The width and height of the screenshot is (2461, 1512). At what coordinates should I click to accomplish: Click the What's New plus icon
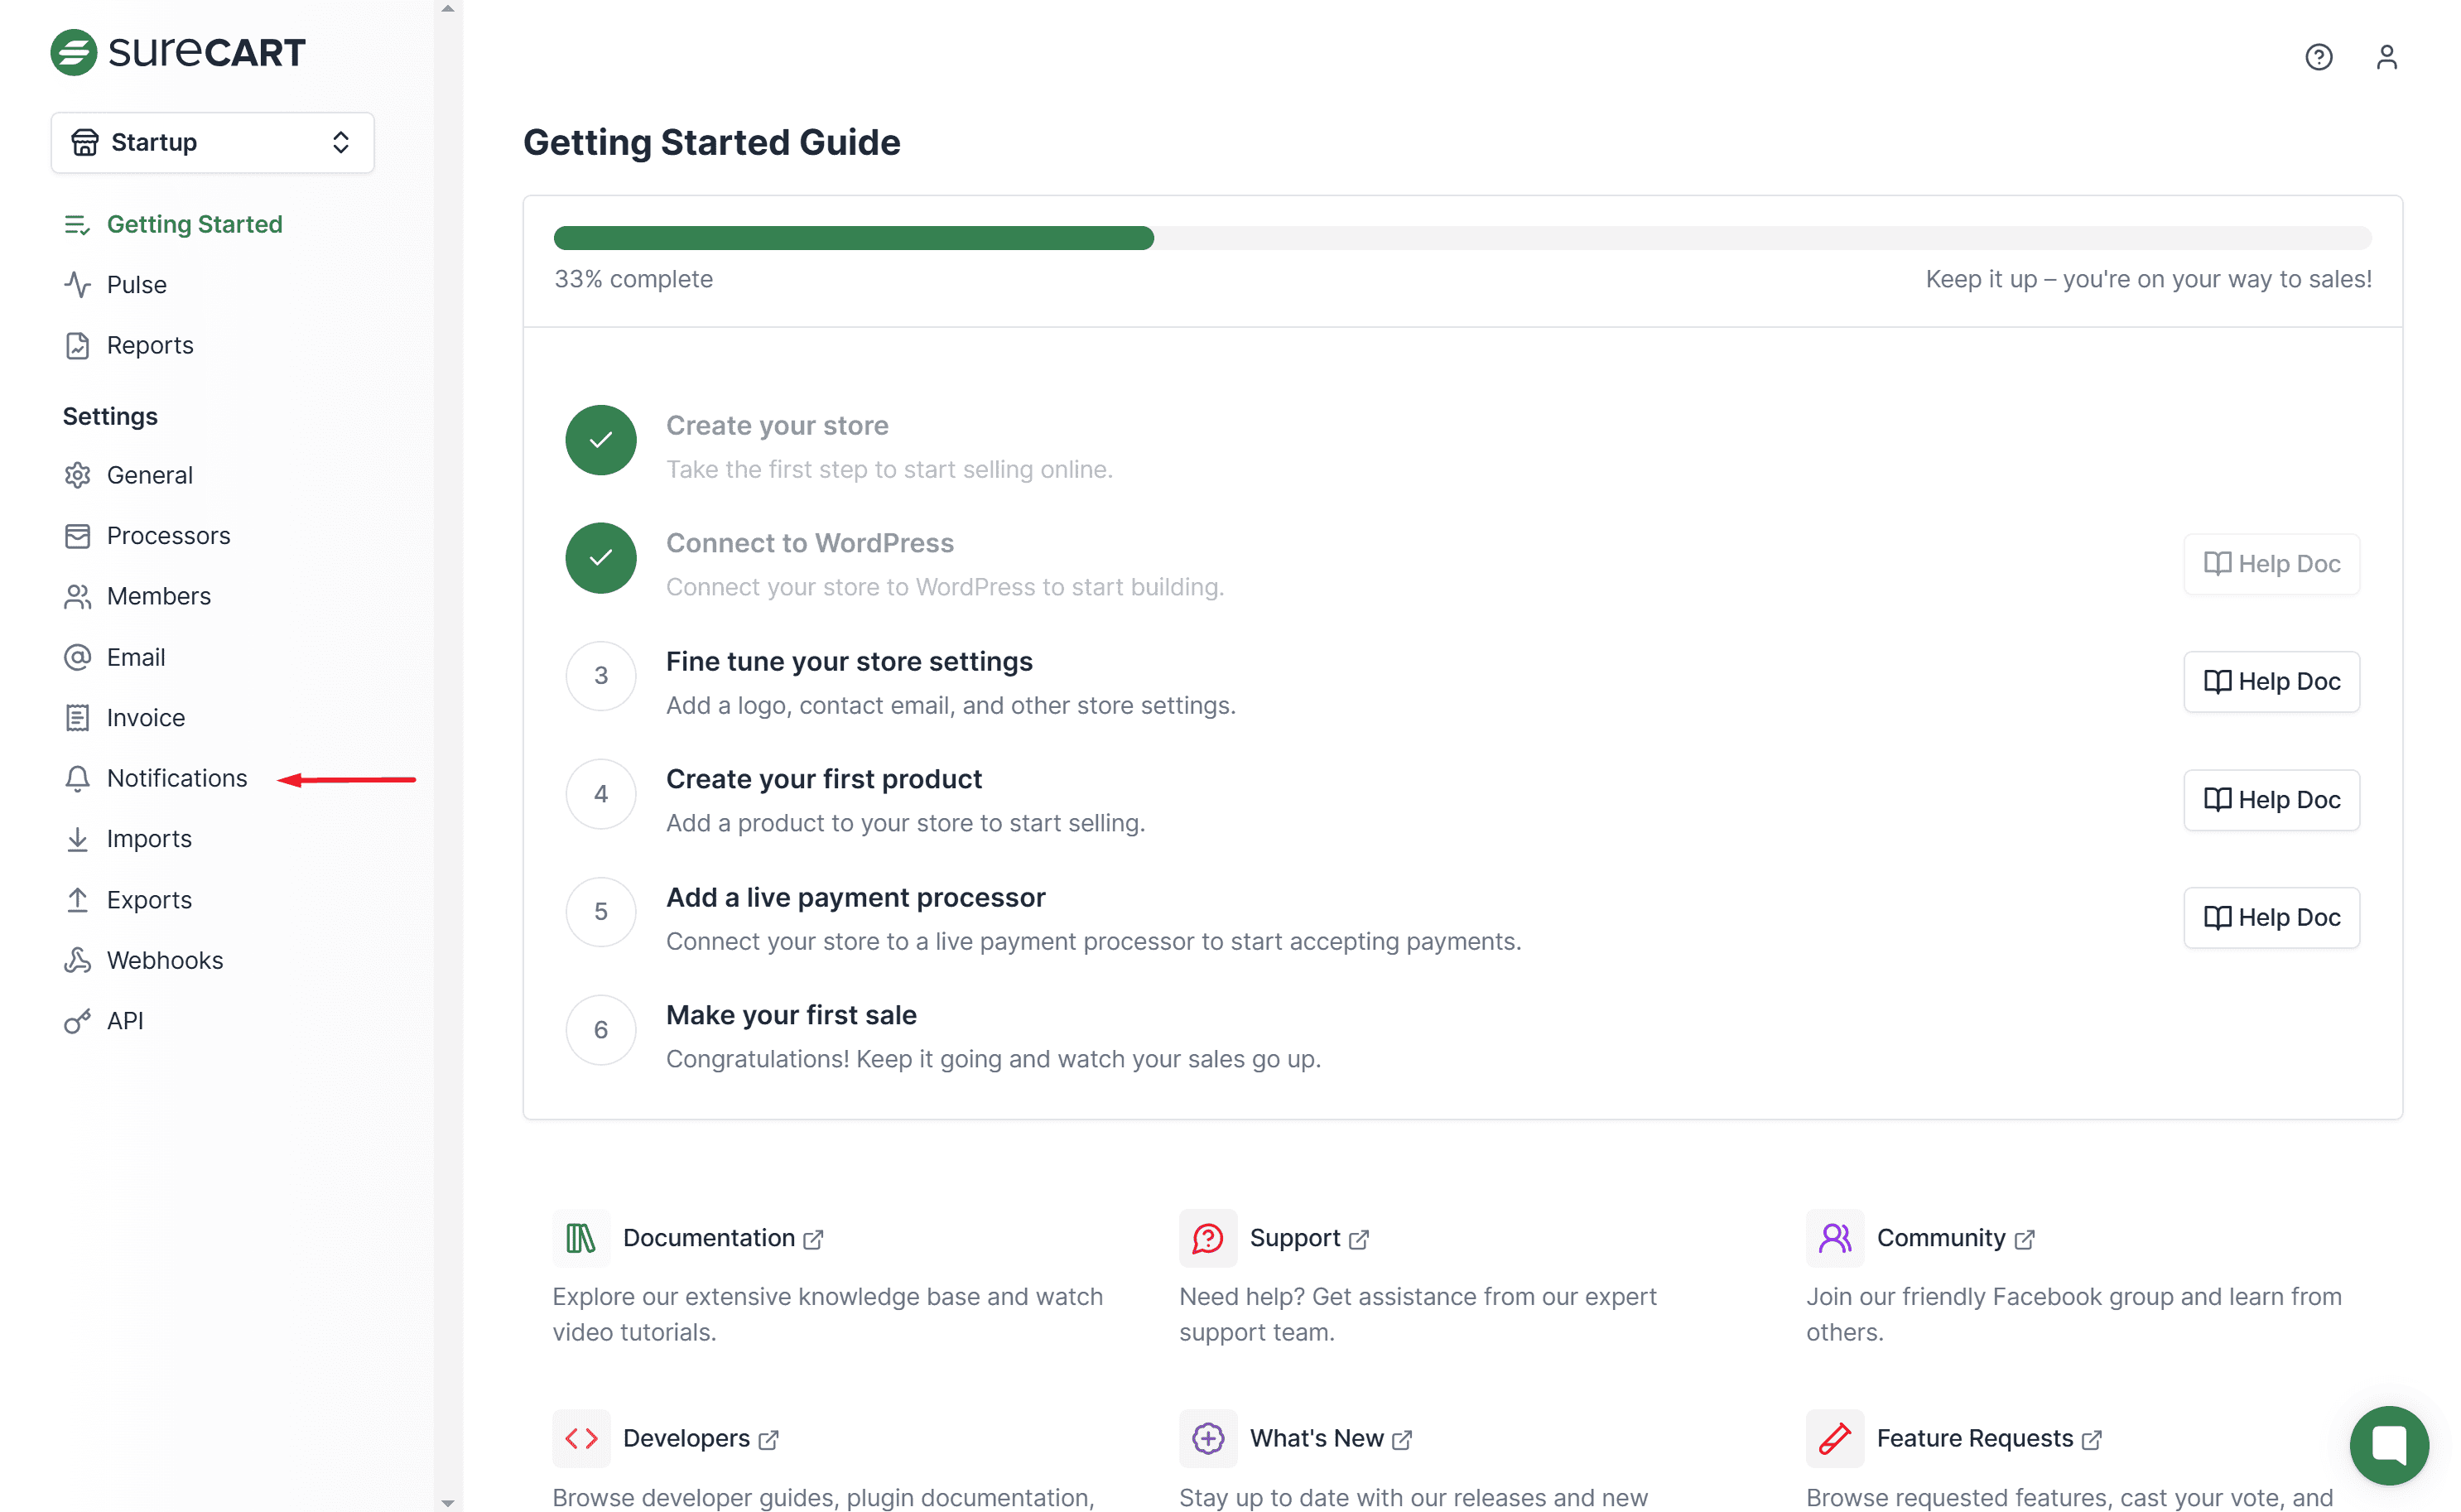click(x=1207, y=1438)
